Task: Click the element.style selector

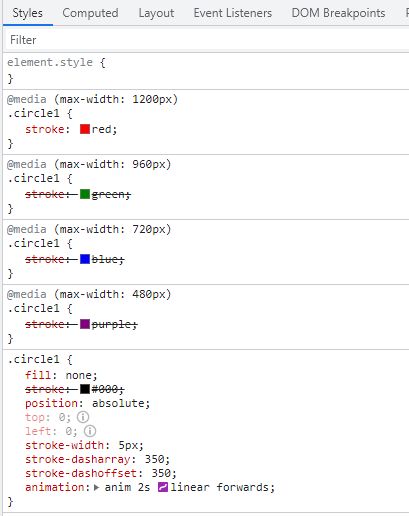Action: coord(50,62)
